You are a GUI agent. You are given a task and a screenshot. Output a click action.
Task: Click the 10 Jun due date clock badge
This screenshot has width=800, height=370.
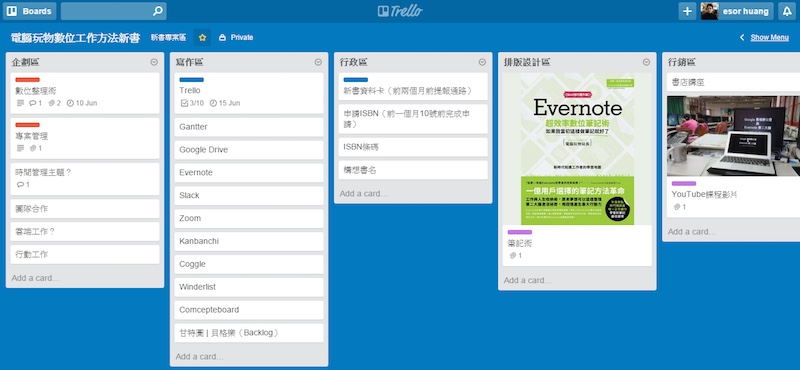point(82,103)
